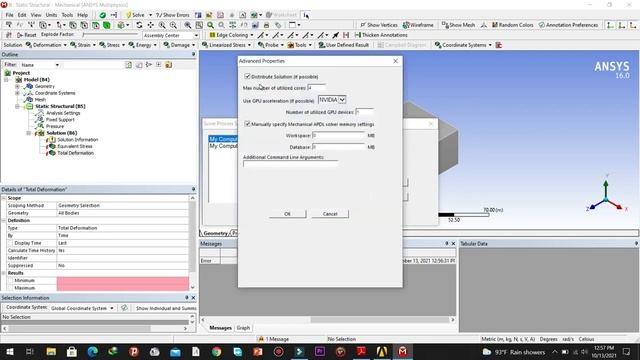Click the Workspace memory field
This screenshot has width=640, height=360.
pos(339,135)
